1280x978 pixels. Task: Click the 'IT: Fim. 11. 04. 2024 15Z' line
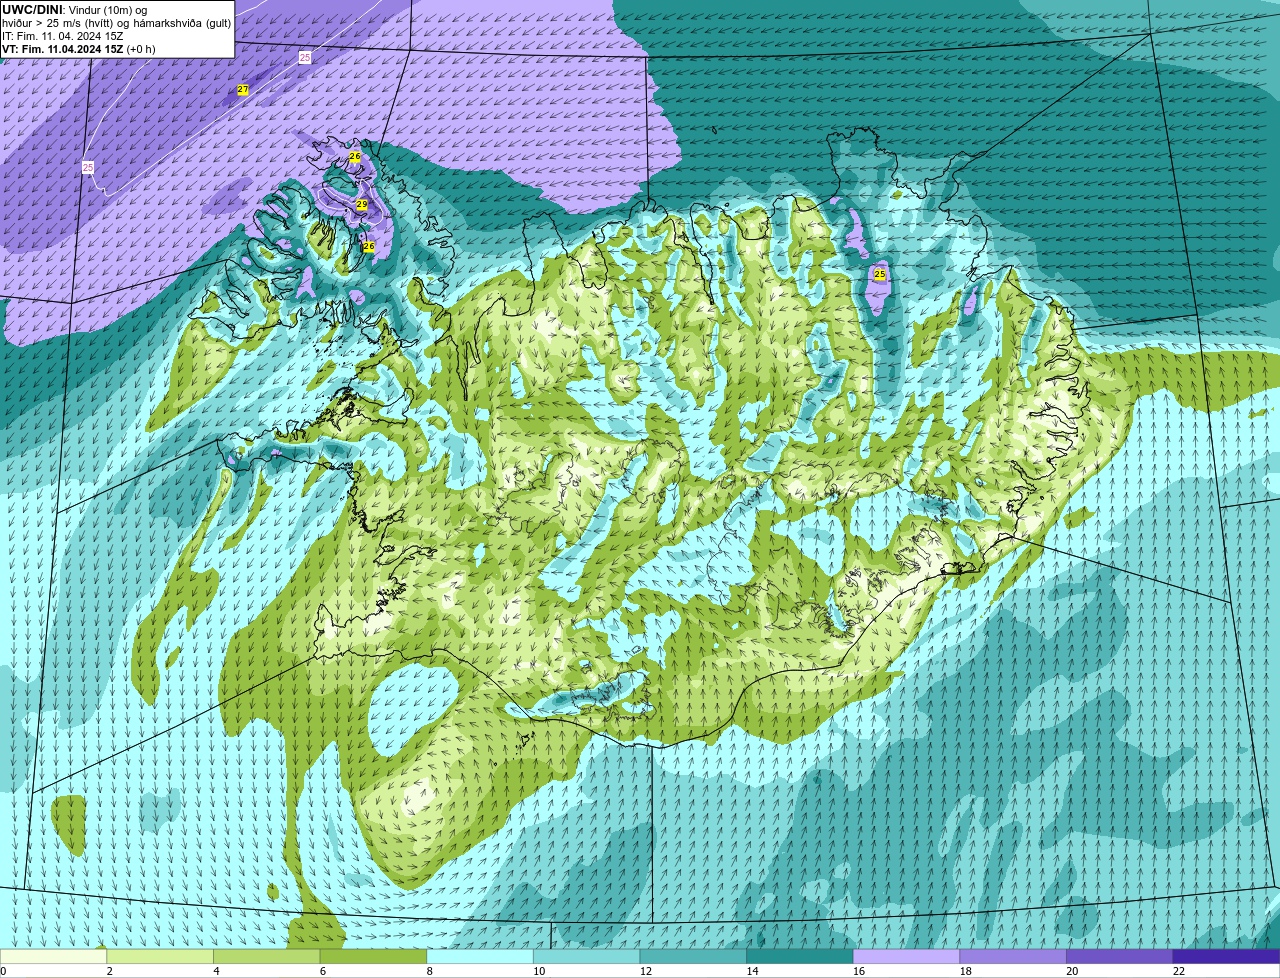(x=63, y=36)
